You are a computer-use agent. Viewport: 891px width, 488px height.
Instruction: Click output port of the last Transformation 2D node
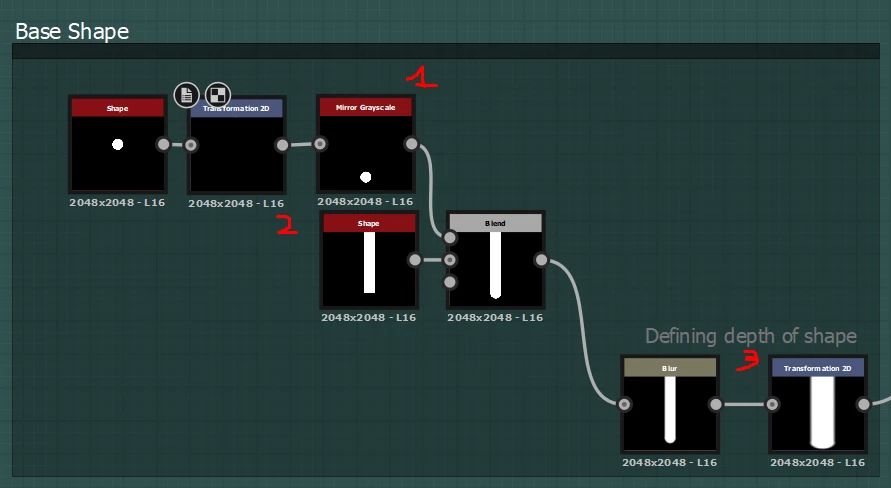[864, 404]
